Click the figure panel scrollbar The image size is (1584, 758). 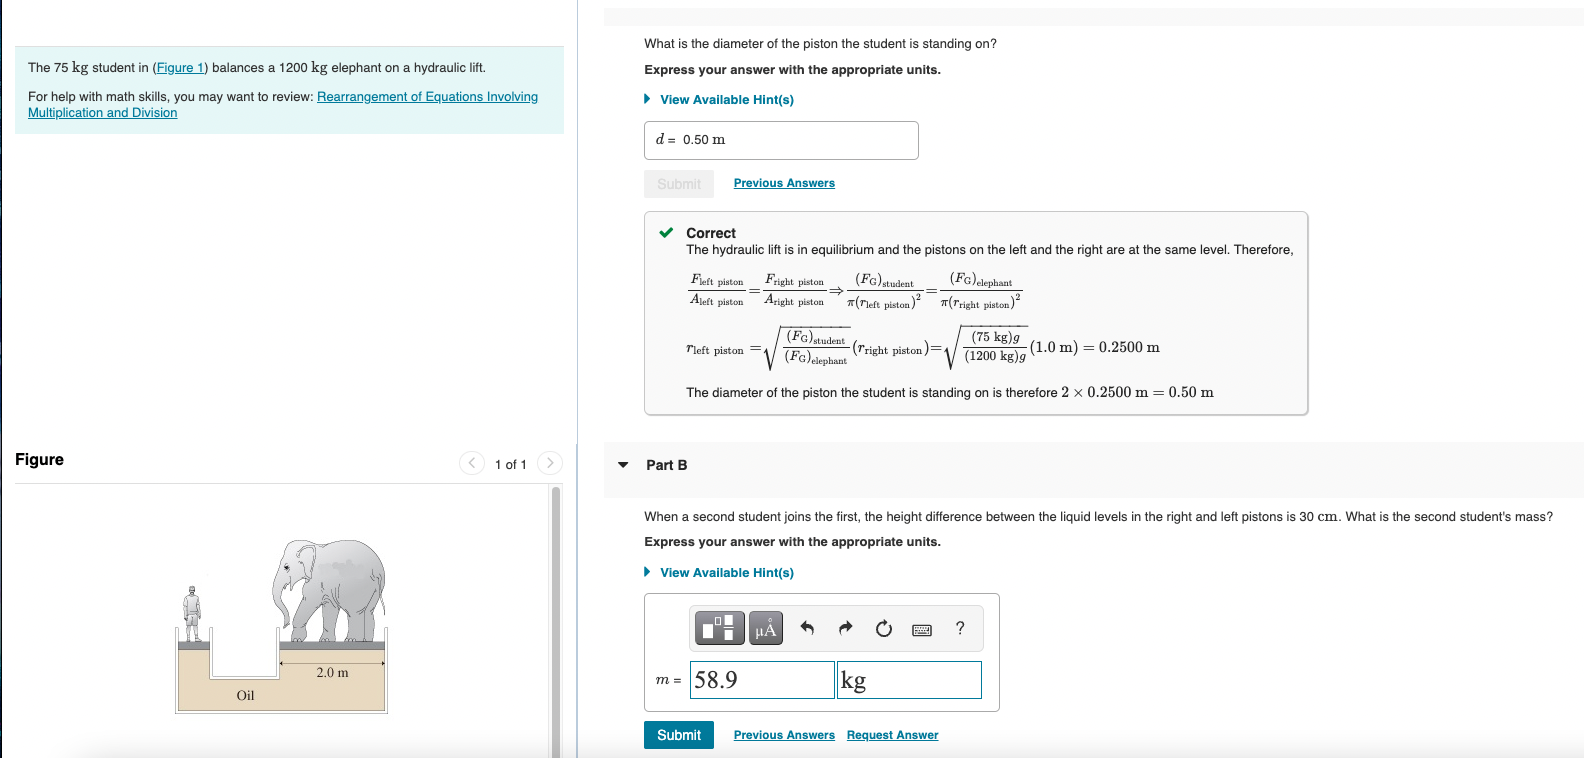[556, 620]
